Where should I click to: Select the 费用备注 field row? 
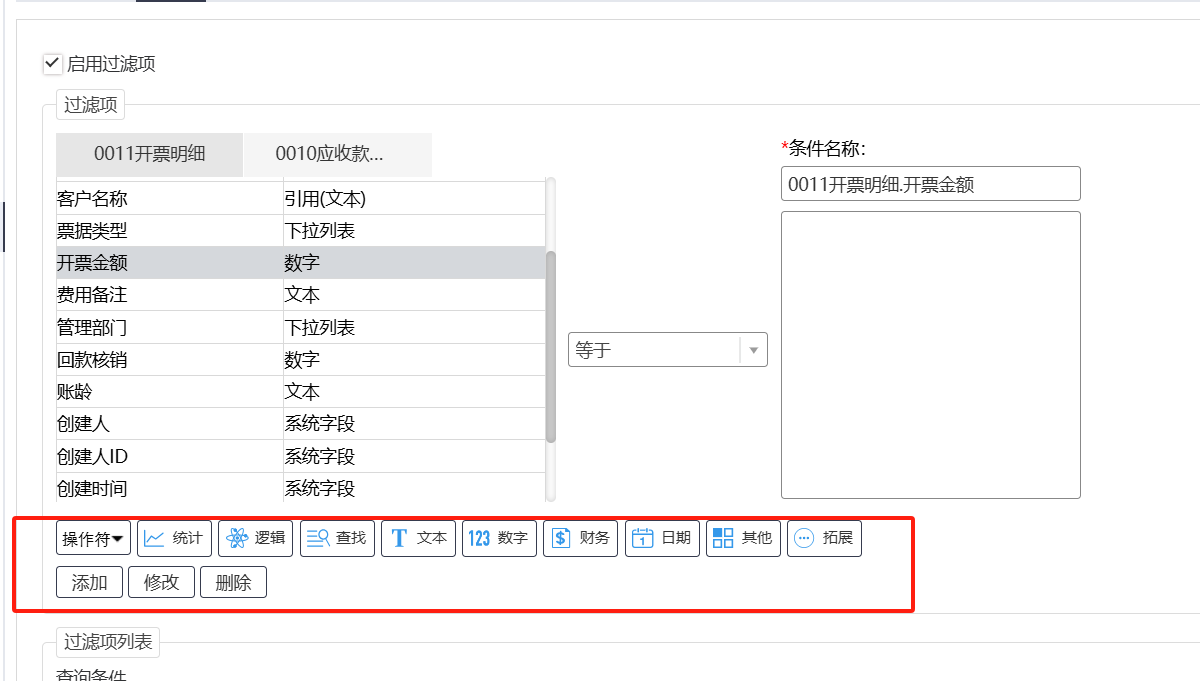(300, 295)
